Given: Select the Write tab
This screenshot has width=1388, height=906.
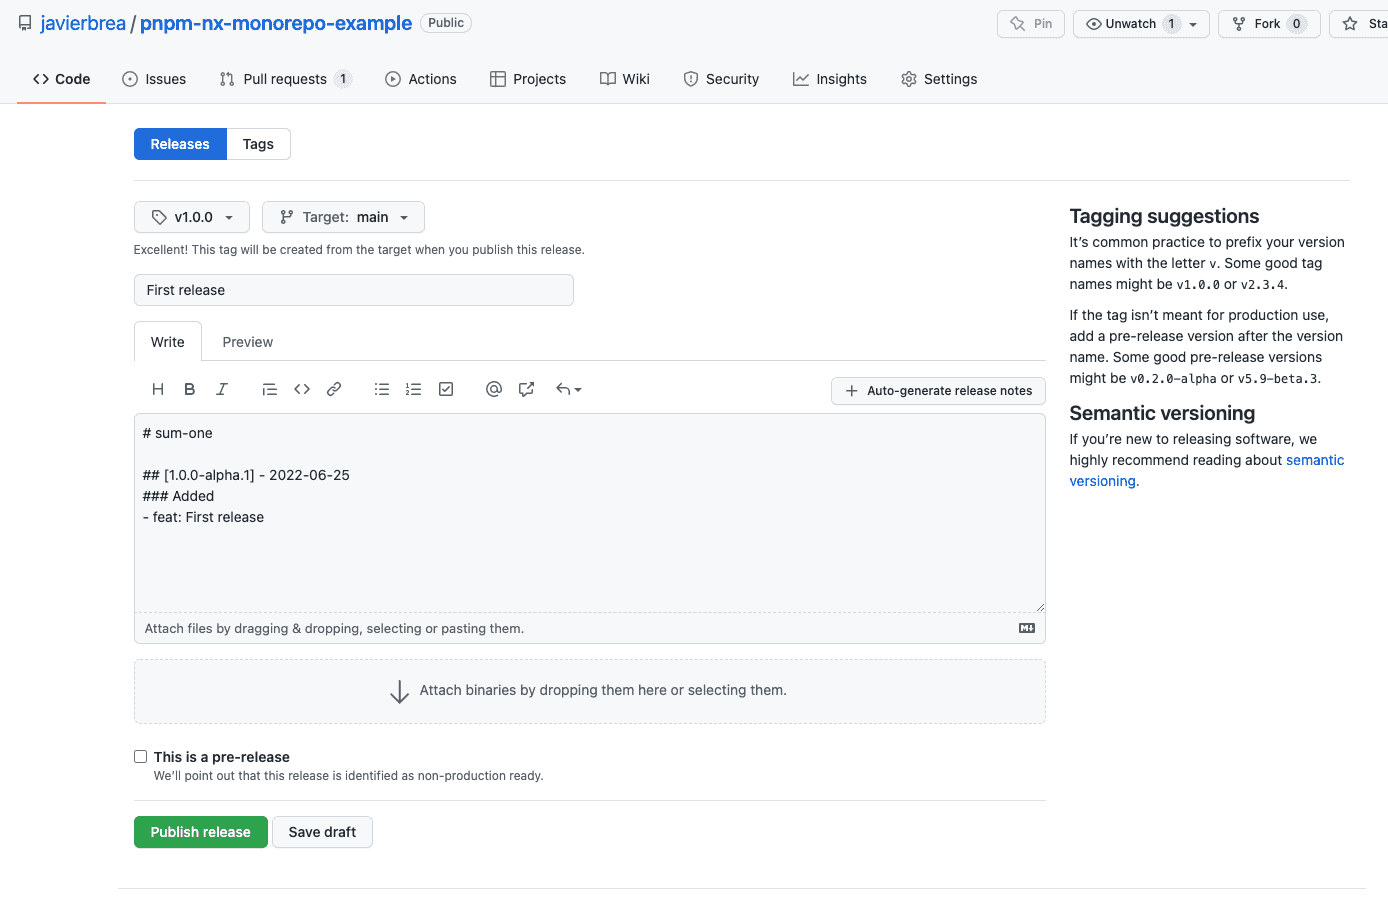Looking at the screenshot, I should 168,342.
